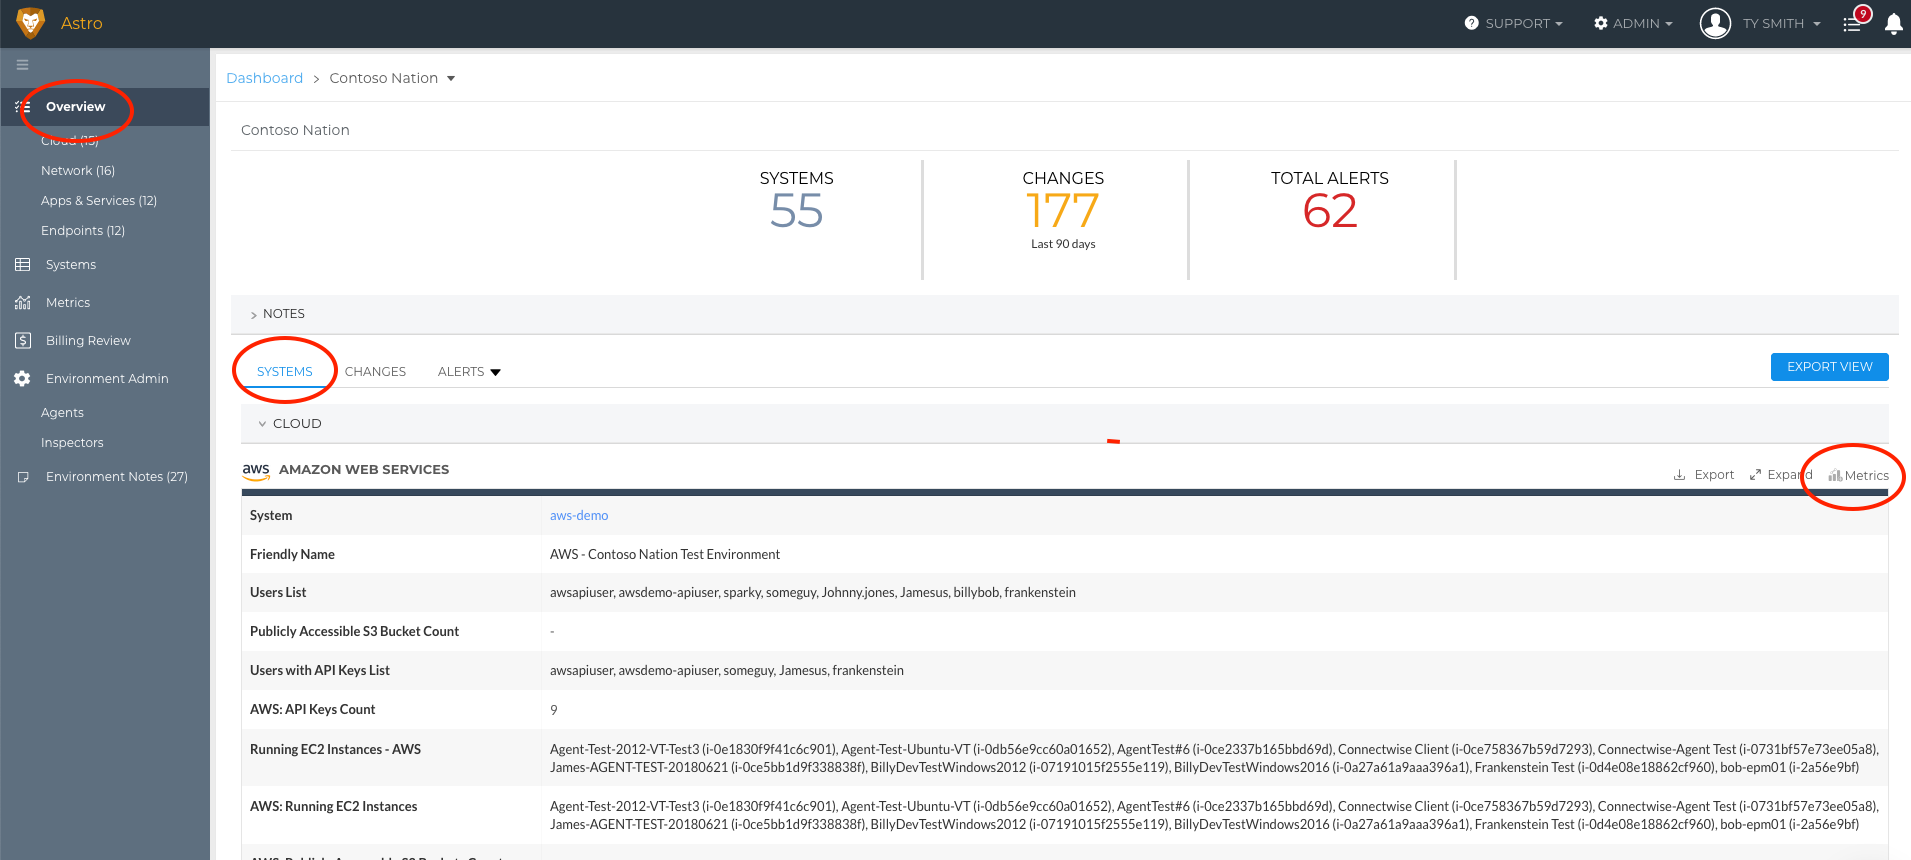This screenshot has width=1911, height=860.
Task: Click AWS - Contoso Nation Test Environment value
Action: click(665, 555)
